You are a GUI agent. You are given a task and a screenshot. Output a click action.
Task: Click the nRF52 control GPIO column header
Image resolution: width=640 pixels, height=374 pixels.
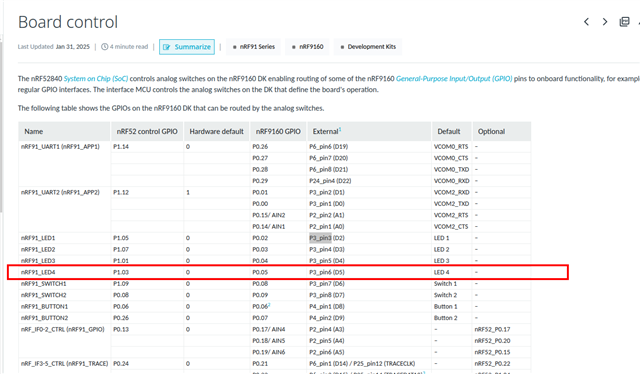[x=147, y=131]
